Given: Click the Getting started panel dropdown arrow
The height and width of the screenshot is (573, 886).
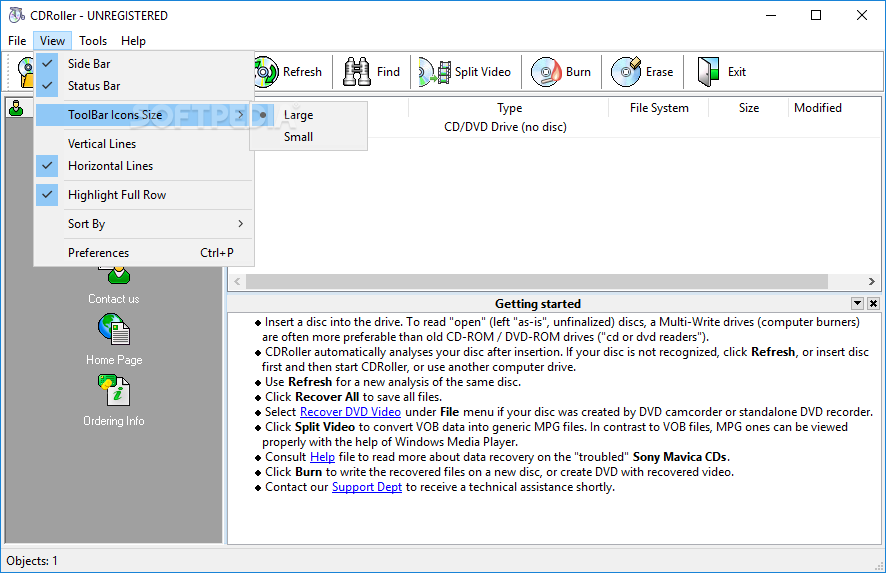Looking at the screenshot, I should point(857,303).
